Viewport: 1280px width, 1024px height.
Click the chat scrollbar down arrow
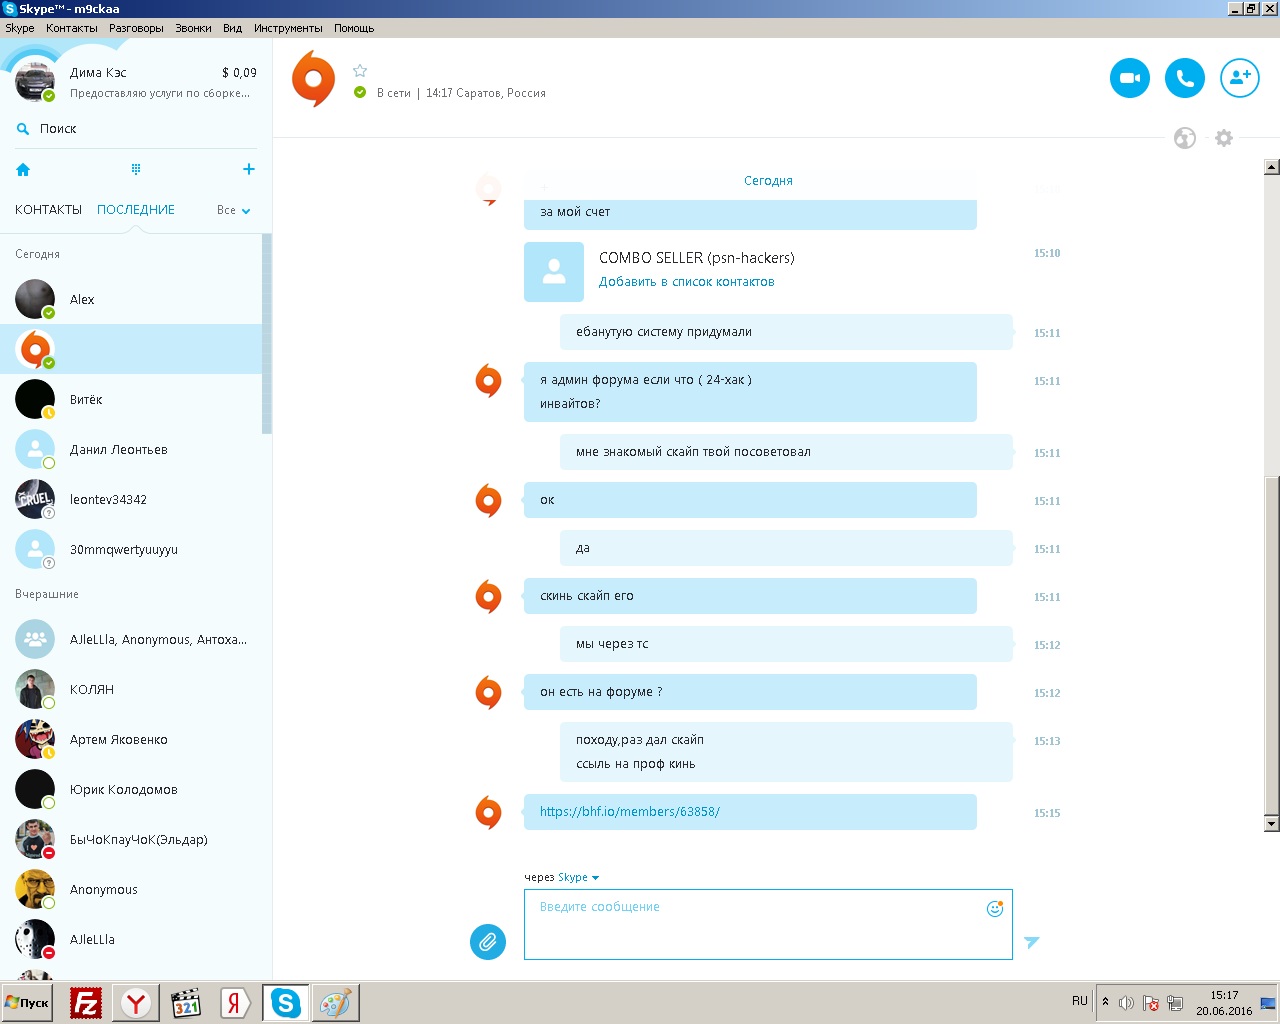tap(1272, 824)
